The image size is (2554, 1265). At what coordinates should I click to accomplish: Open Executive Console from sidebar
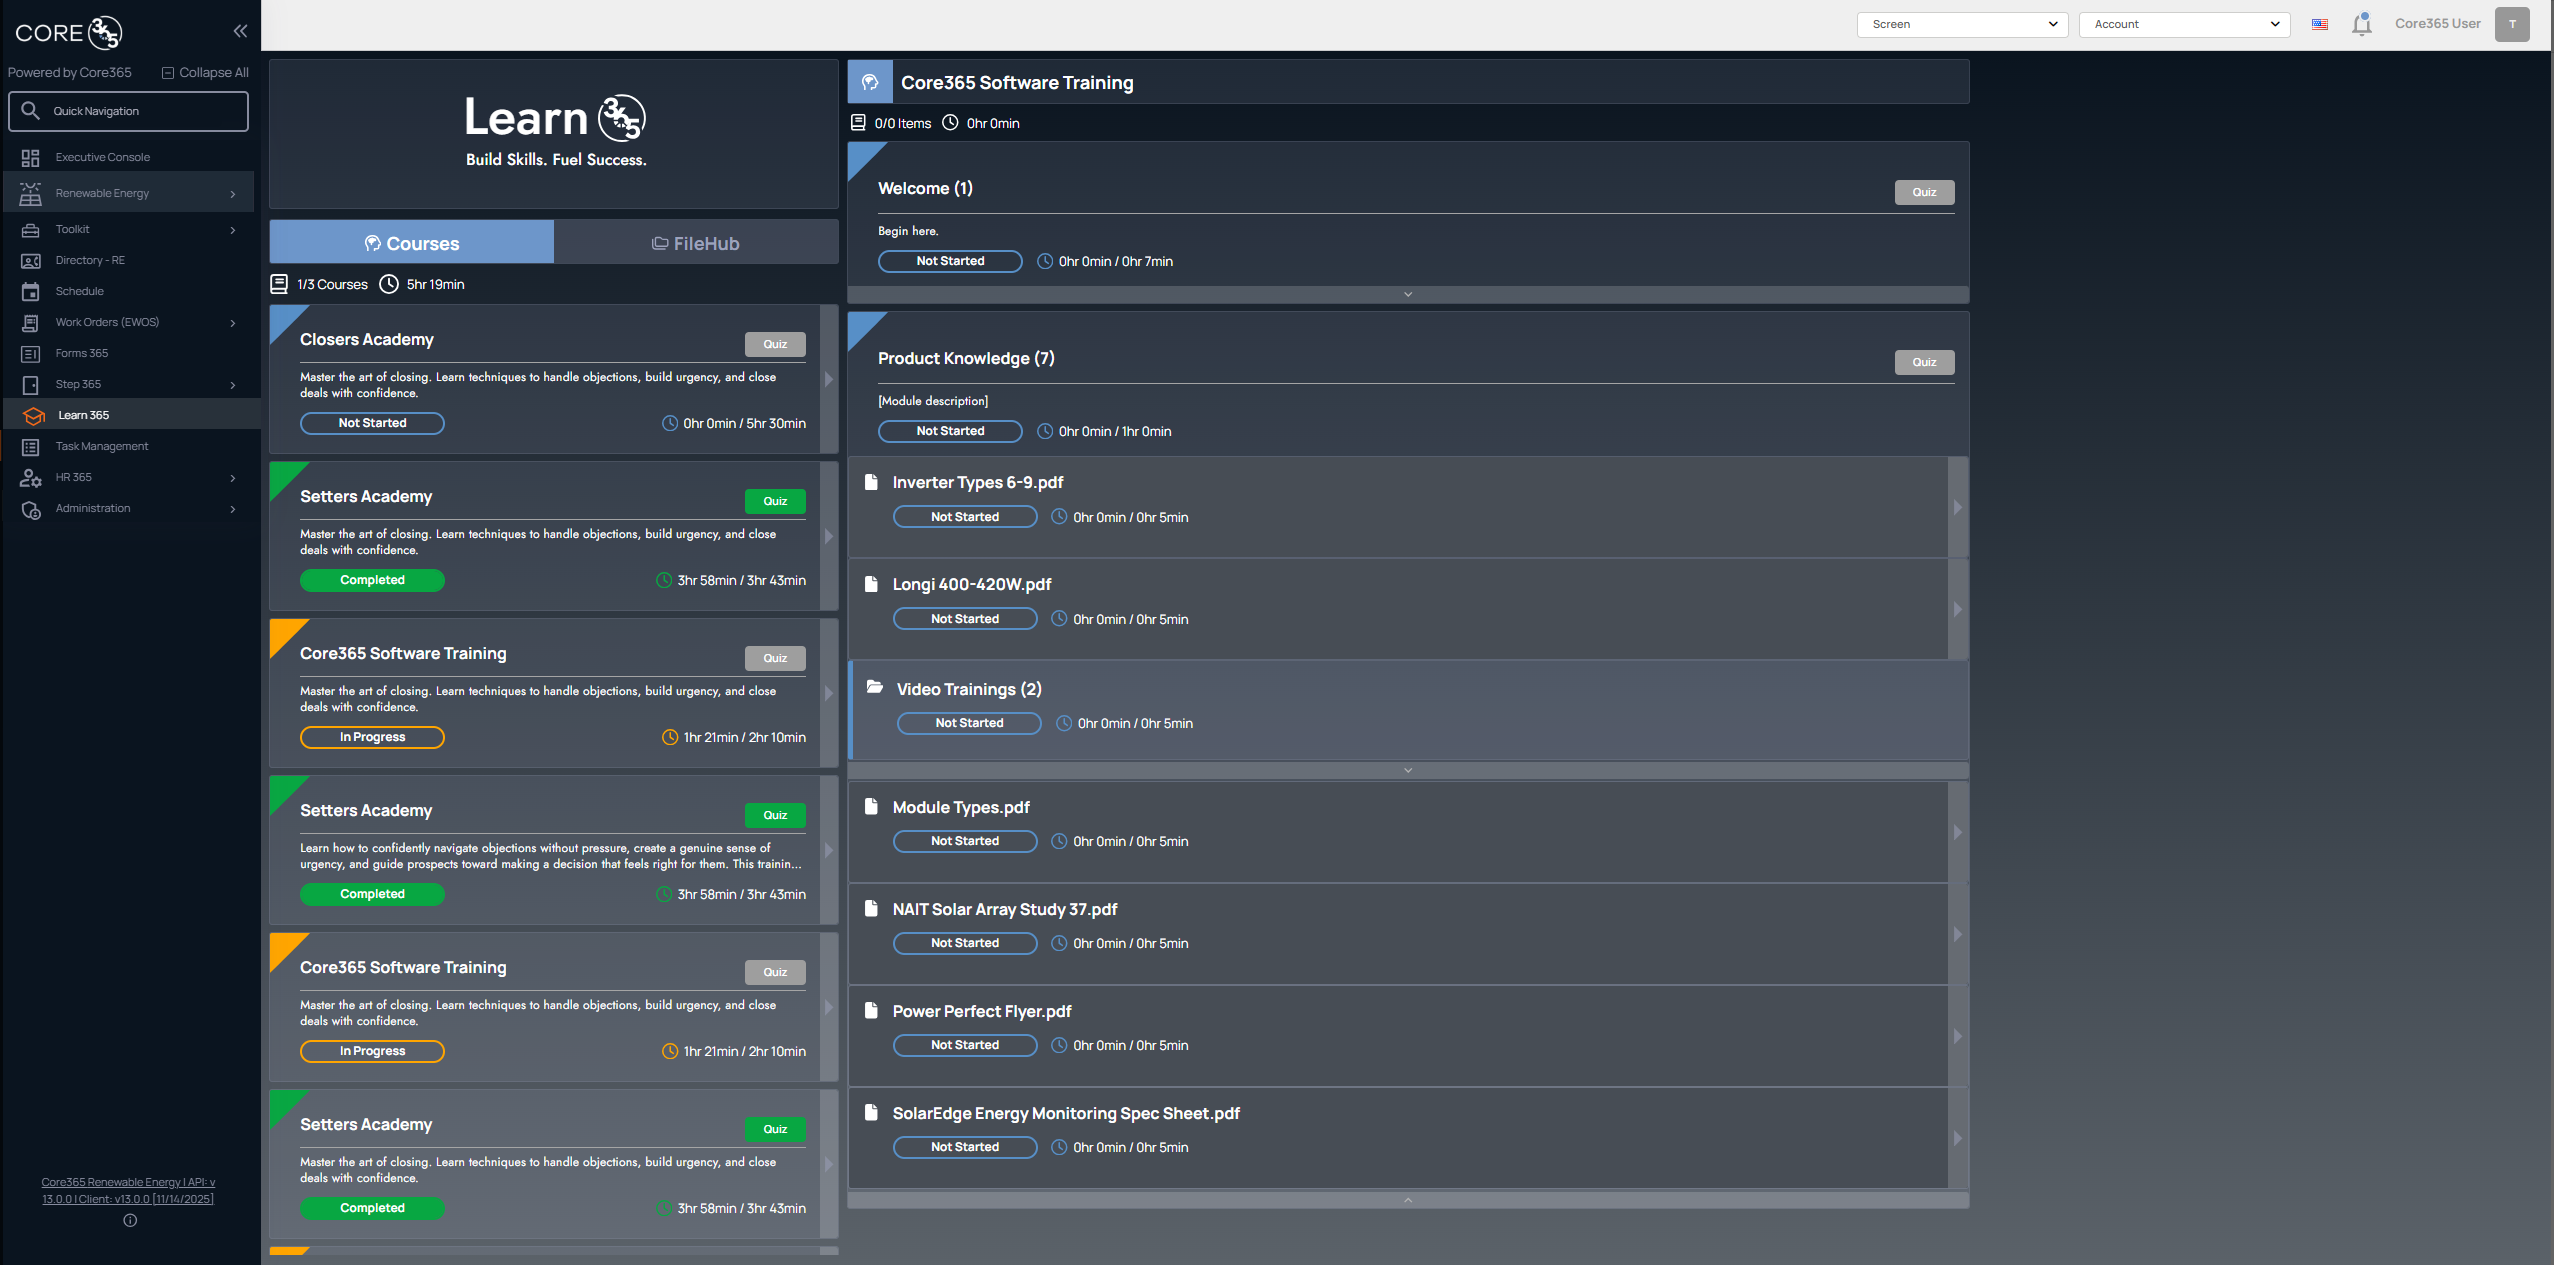102,157
